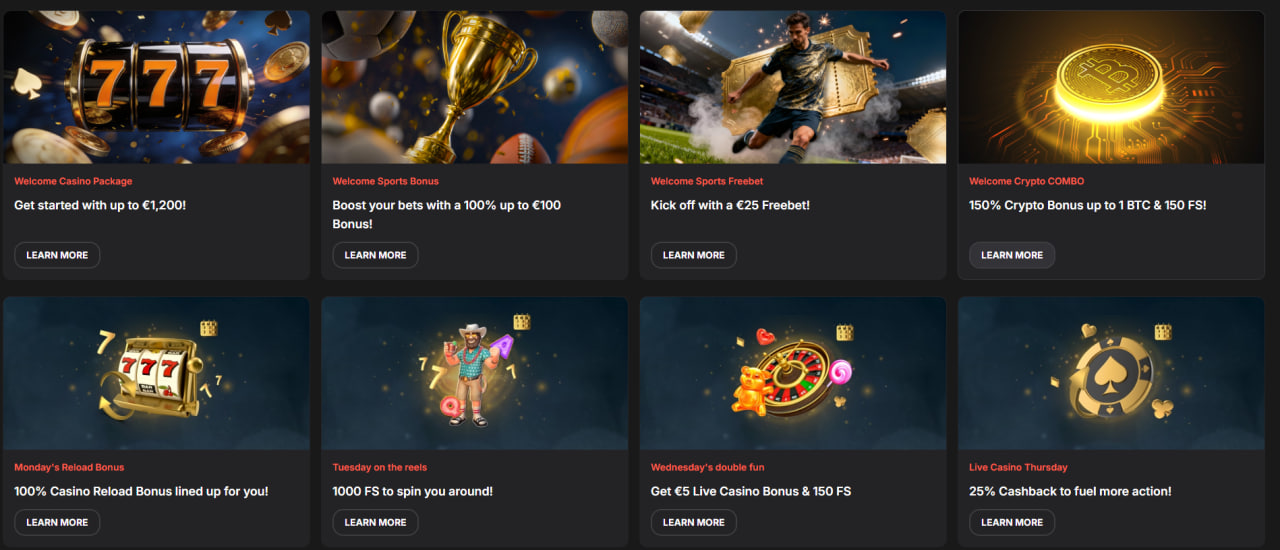Click Learn More under Live Casino Thursday

[x=1011, y=522]
